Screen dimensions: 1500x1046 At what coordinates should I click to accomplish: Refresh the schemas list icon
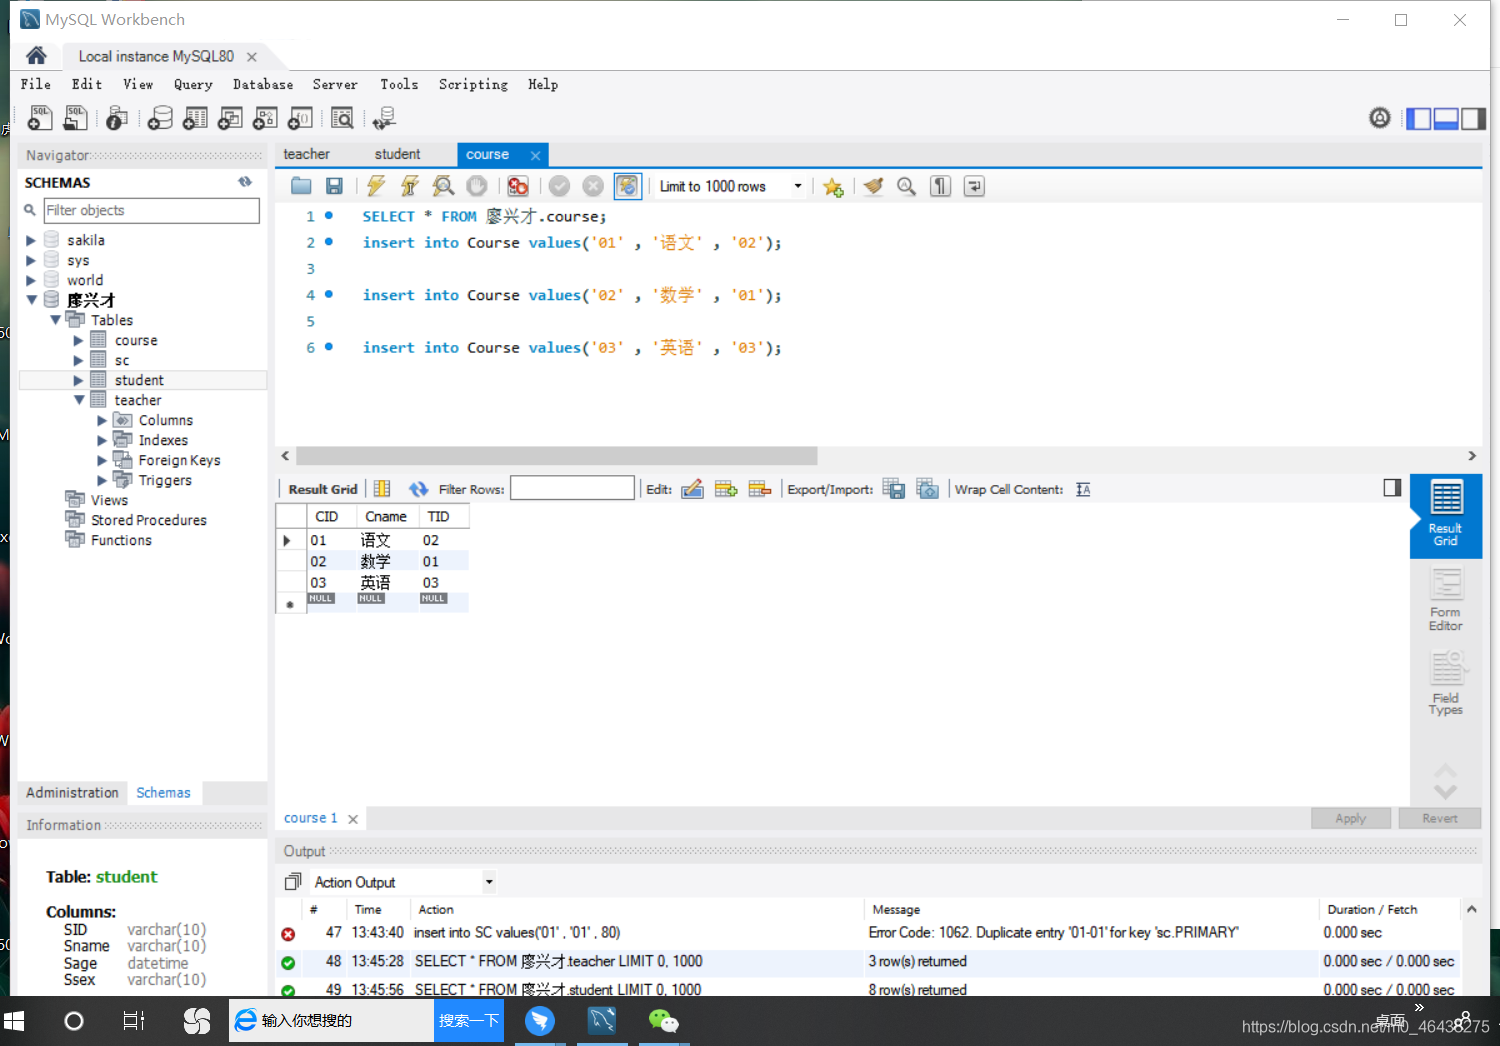pyautogui.click(x=245, y=182)
